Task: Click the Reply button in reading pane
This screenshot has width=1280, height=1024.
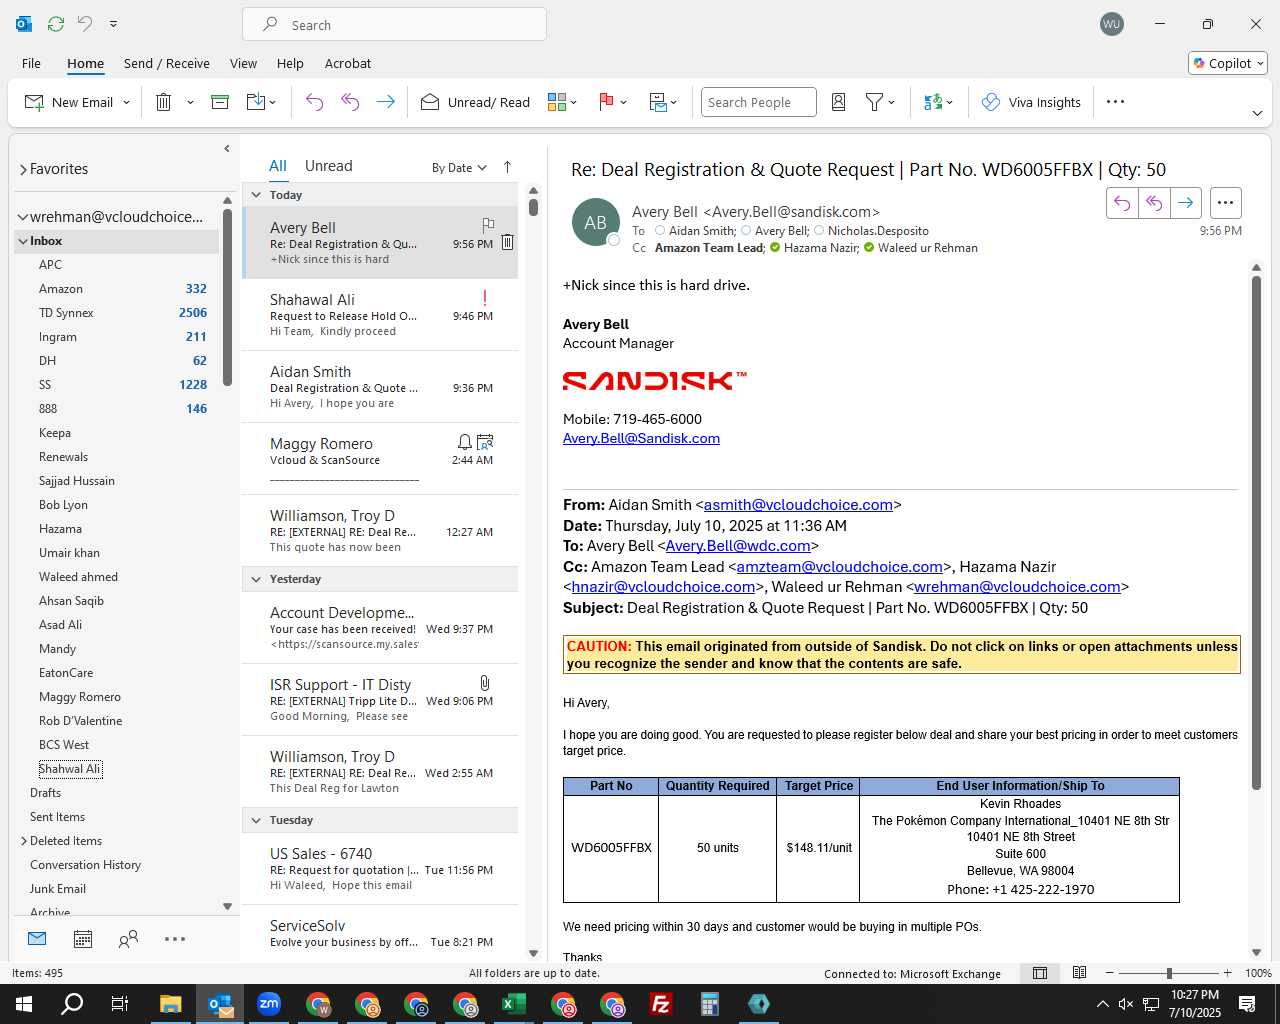Action: pos(1122,203)
